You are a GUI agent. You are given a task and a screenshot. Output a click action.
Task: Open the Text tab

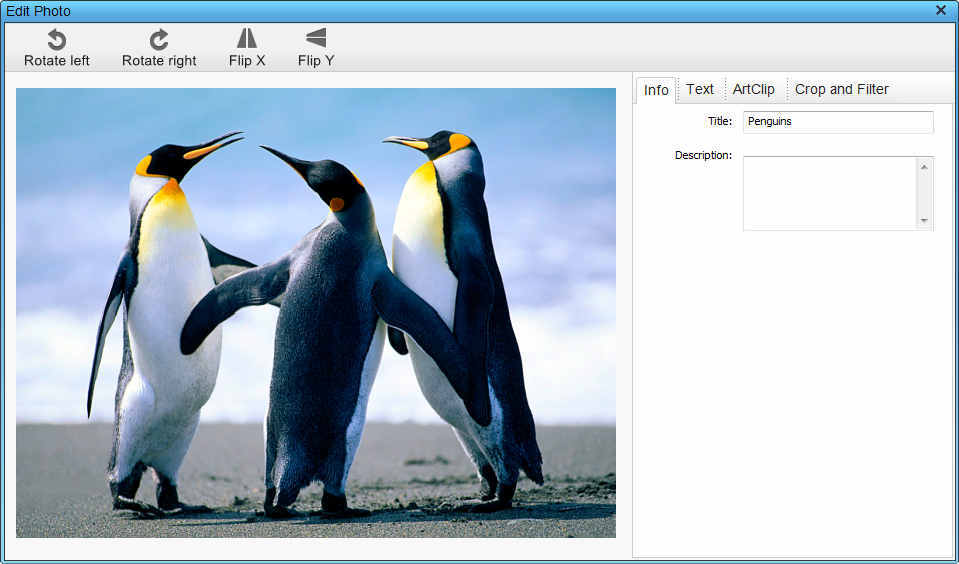[x=700, y=89]
